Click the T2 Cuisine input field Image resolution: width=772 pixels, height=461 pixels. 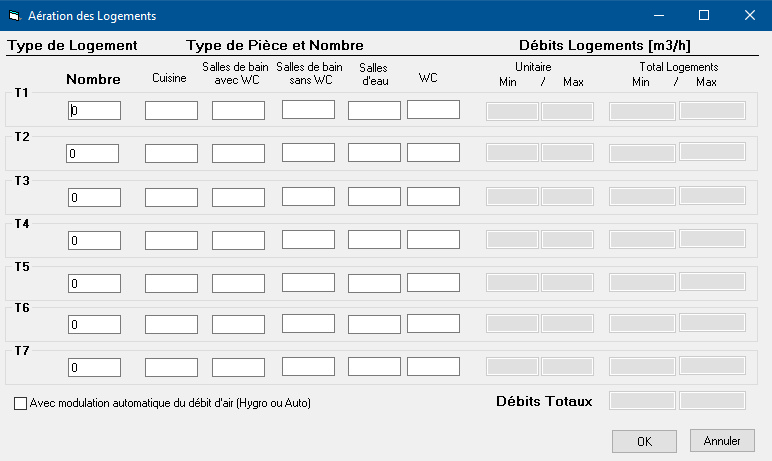(x=171, y=154)
